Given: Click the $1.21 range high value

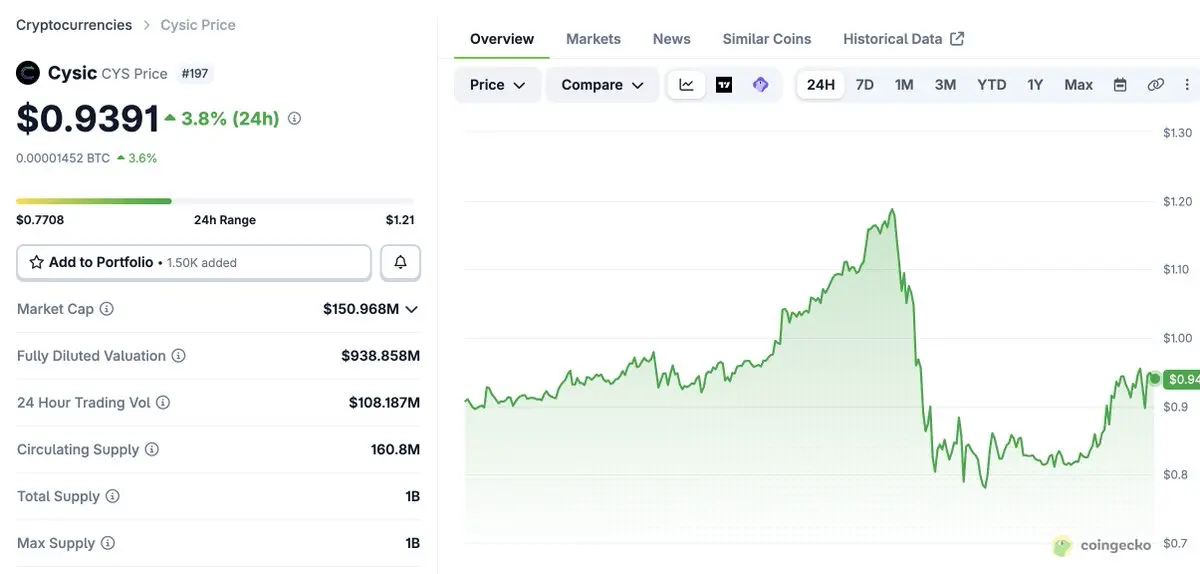Looking at the screenshot, I should pos(400,220).
